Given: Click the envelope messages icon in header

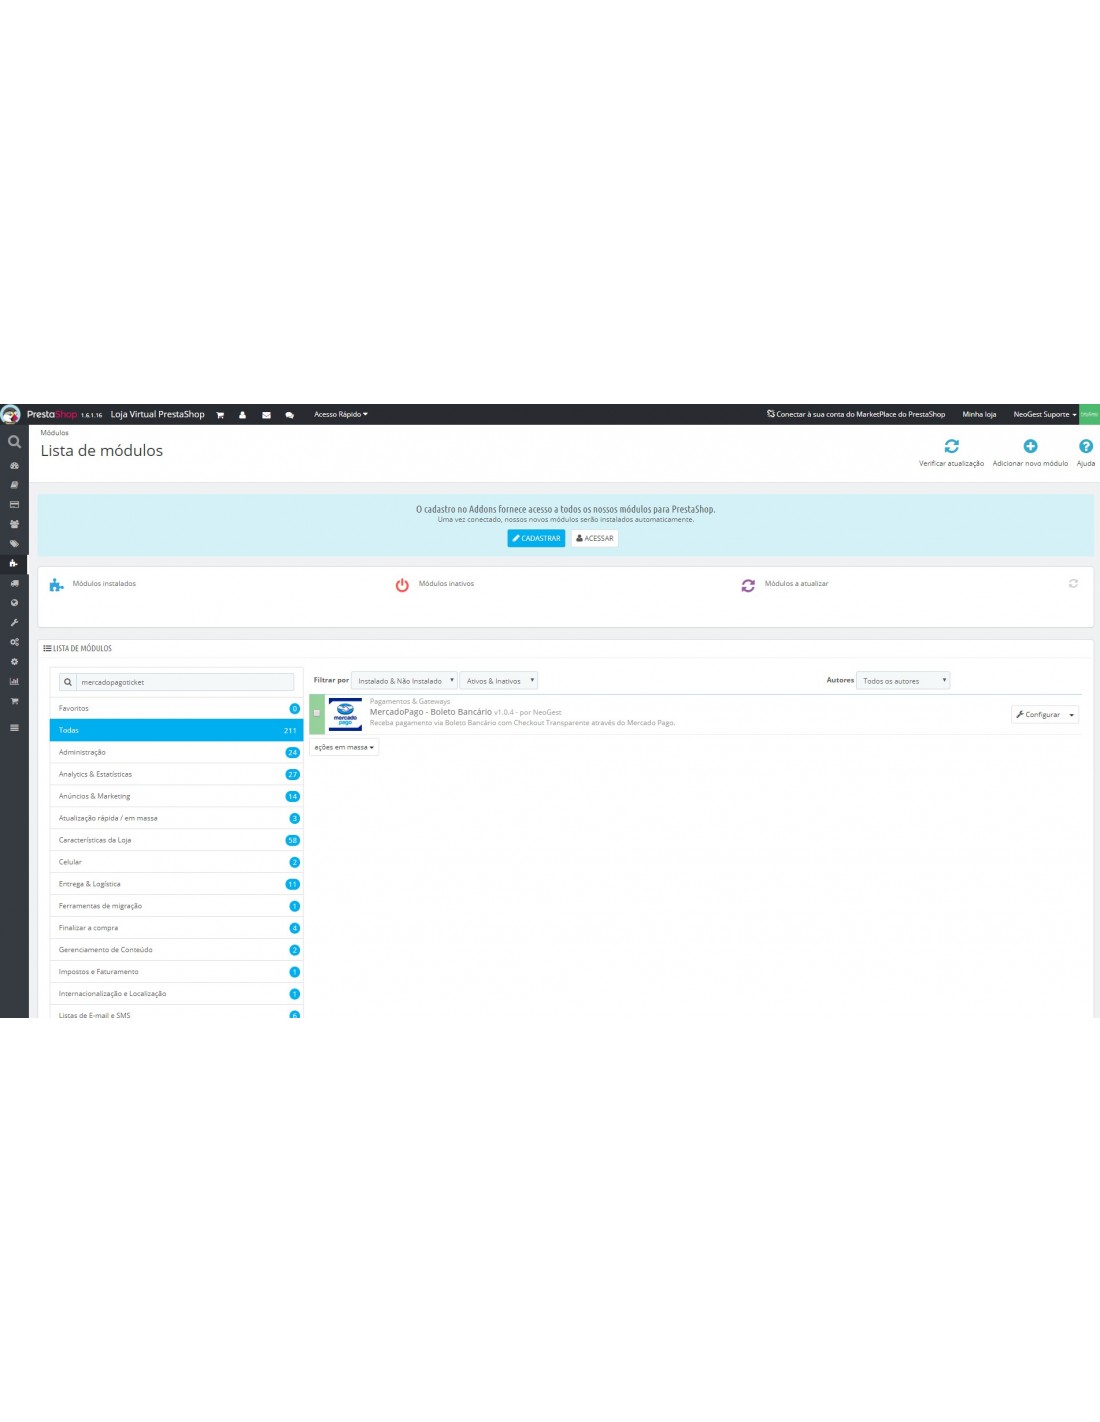Looking at the screenshot, I should point(266,415).
